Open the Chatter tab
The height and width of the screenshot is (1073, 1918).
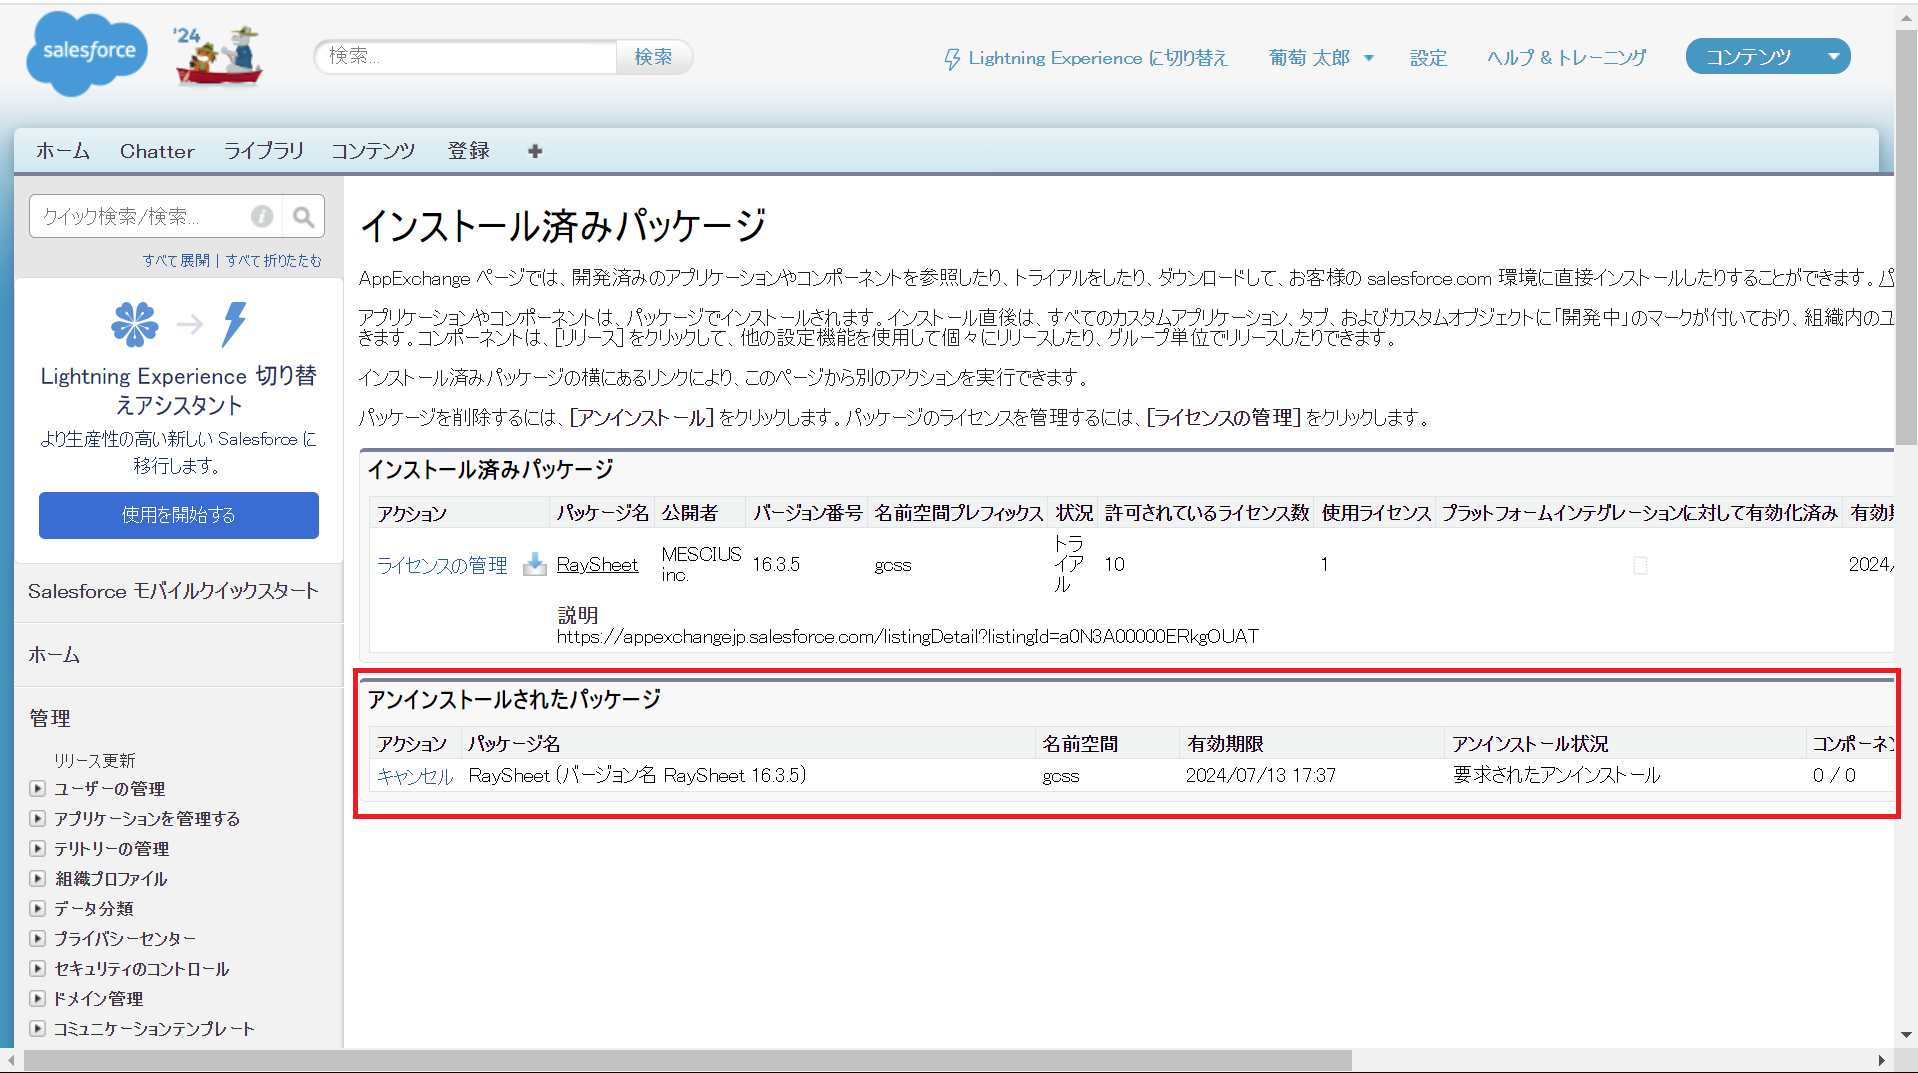157,151
